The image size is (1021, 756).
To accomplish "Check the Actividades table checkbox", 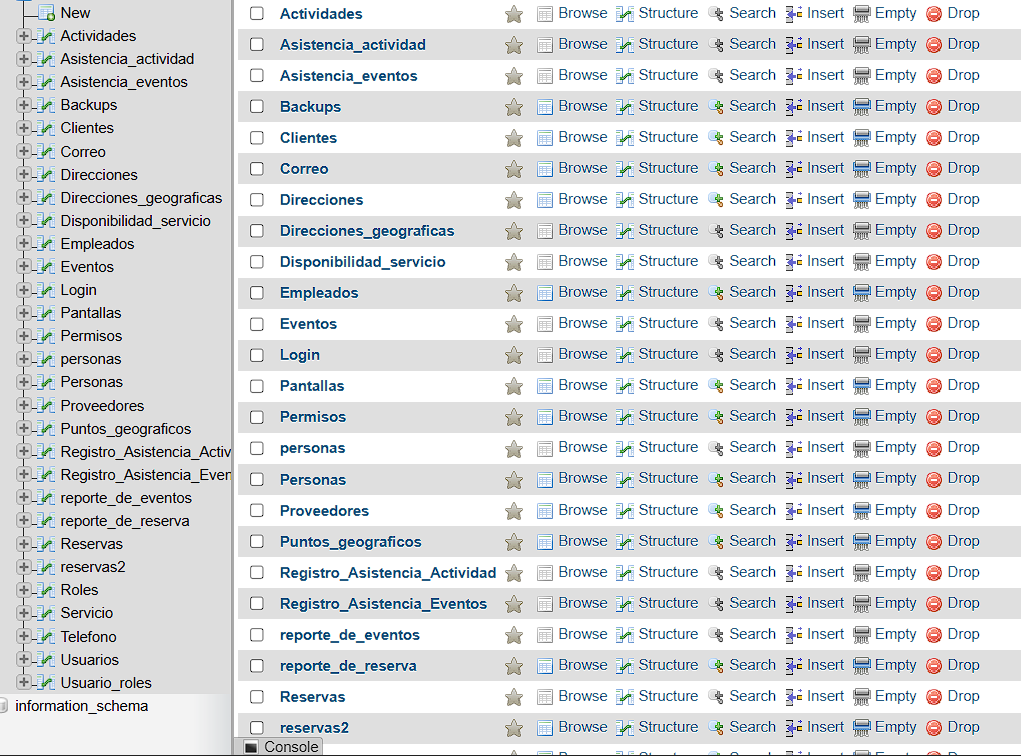I will coord(257,14).
